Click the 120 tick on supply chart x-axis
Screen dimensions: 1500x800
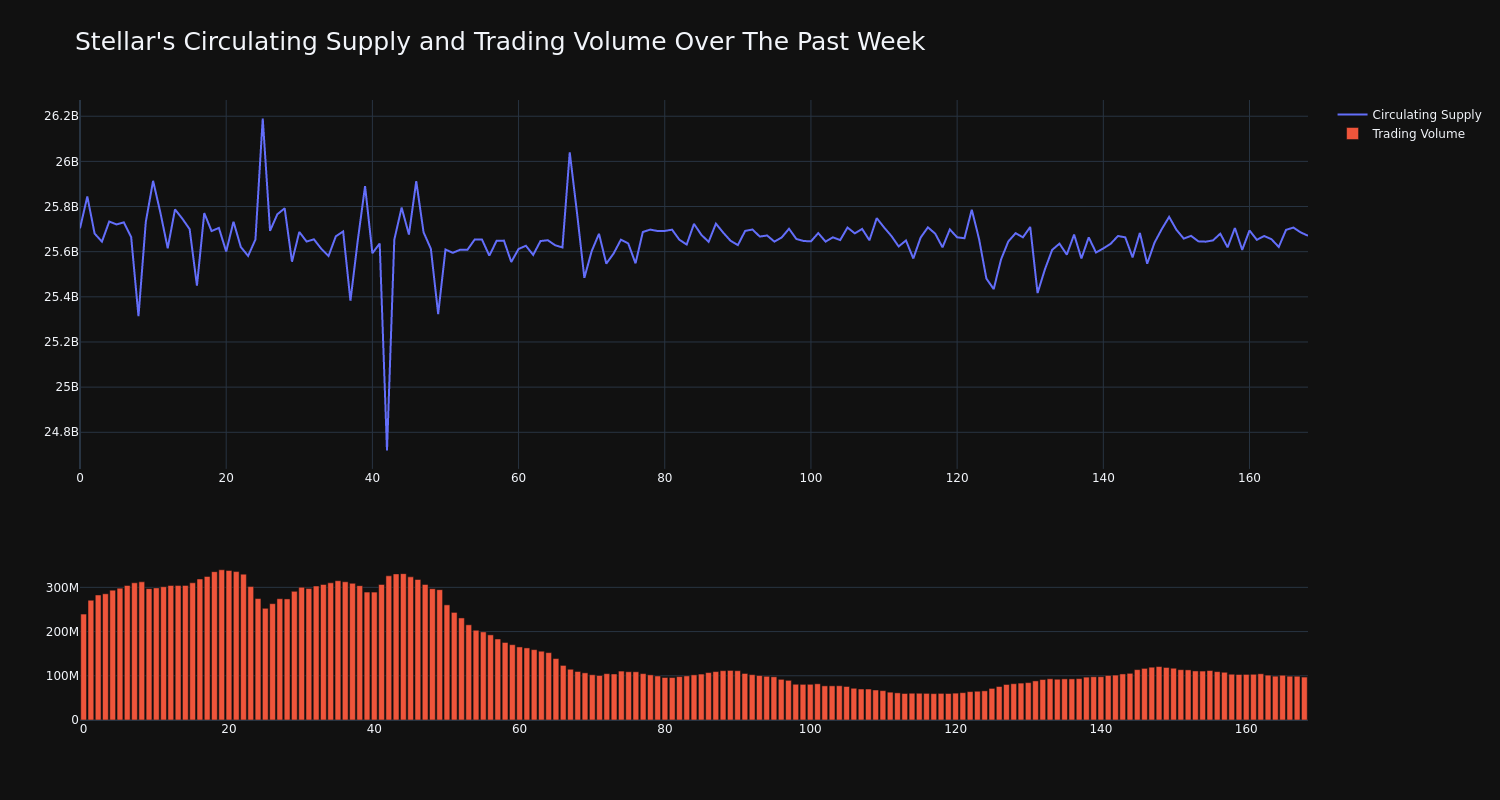click(957, 478)
